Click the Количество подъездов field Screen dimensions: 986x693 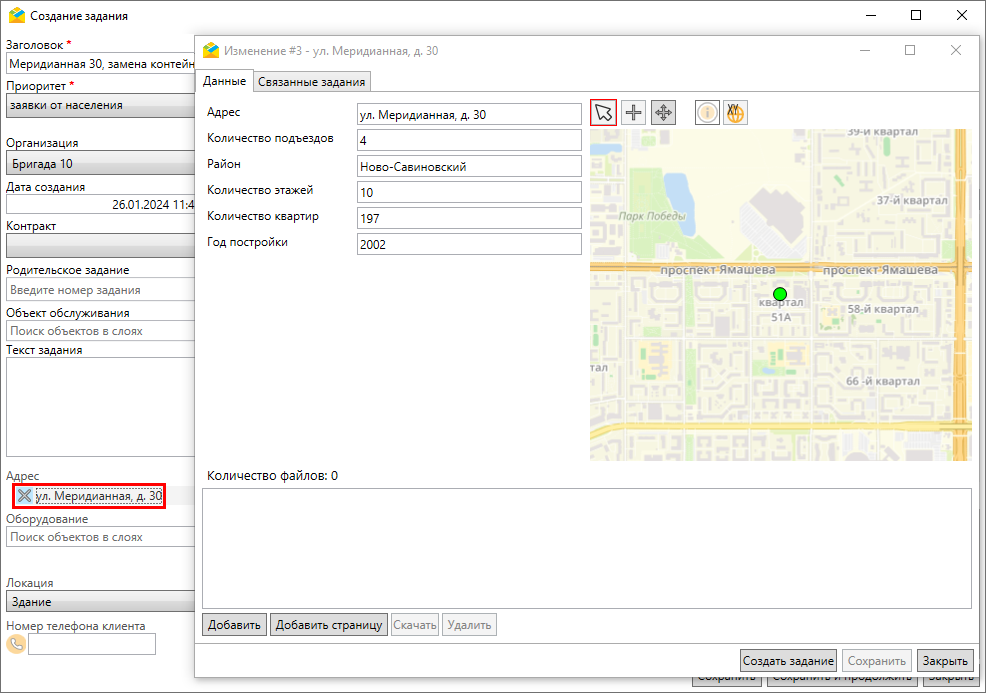[468, 140]
